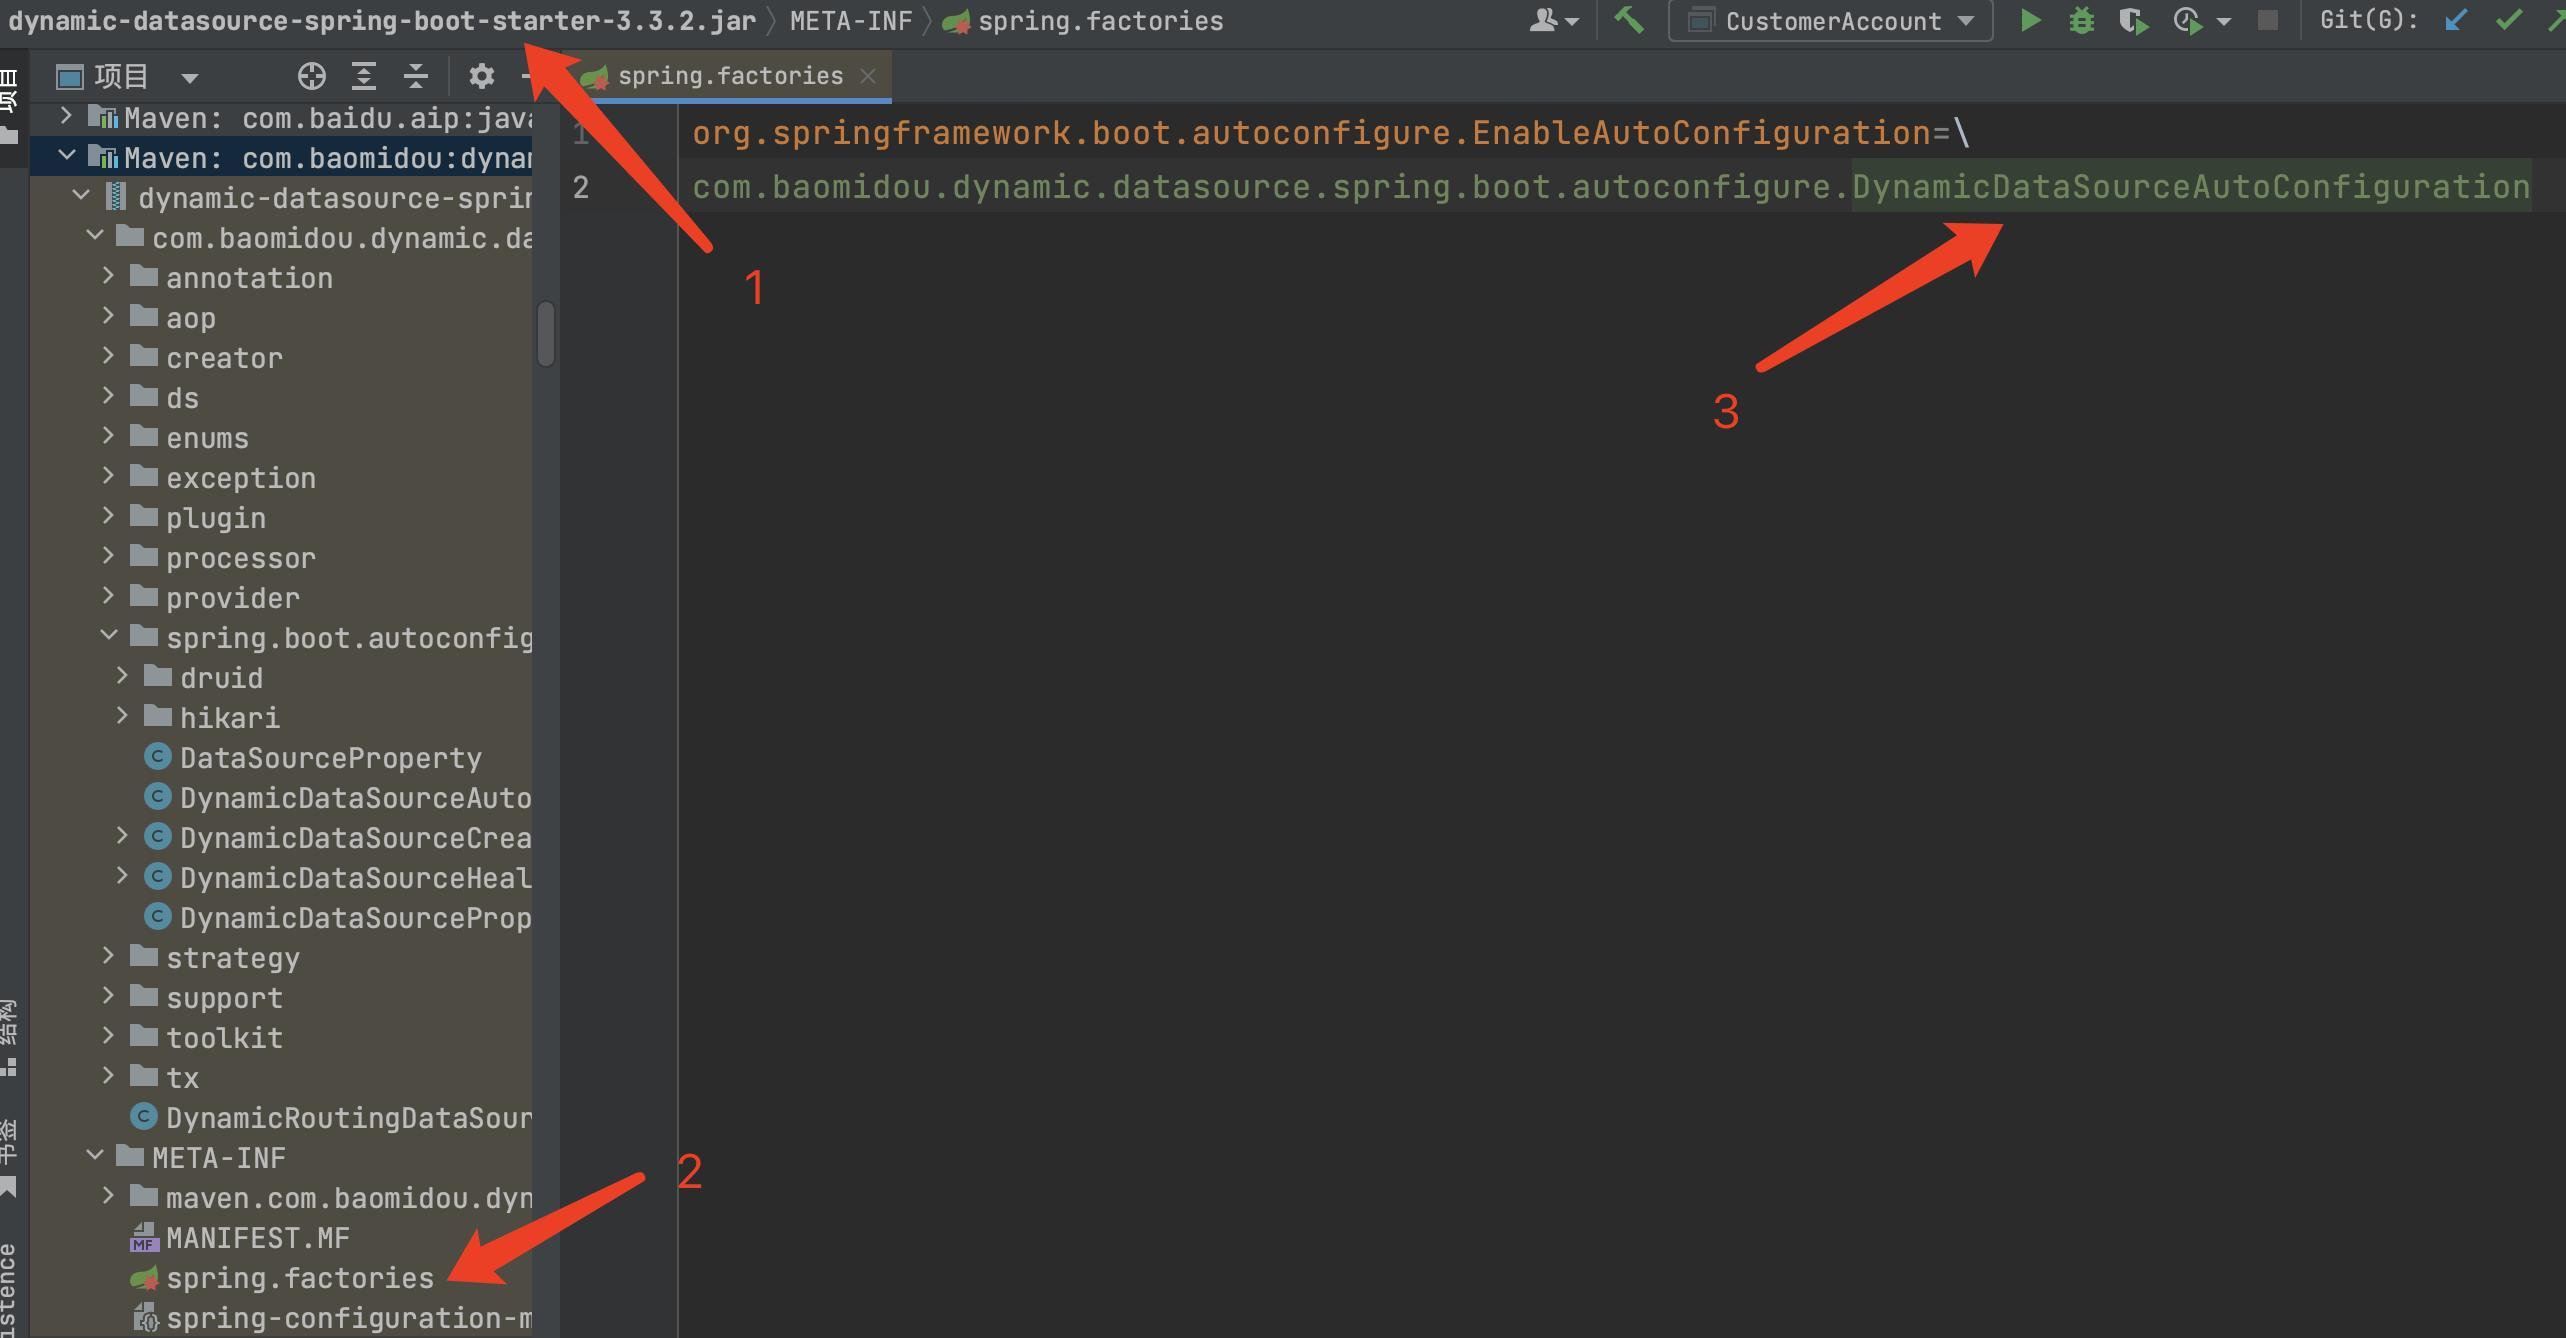2566x1338 pixels.
Task: Click Git update project blue arrow
Action: pyautogui.click(x=2455, y=21)
